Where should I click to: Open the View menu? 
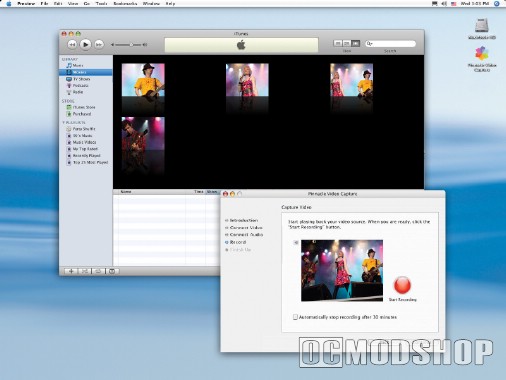73,4
